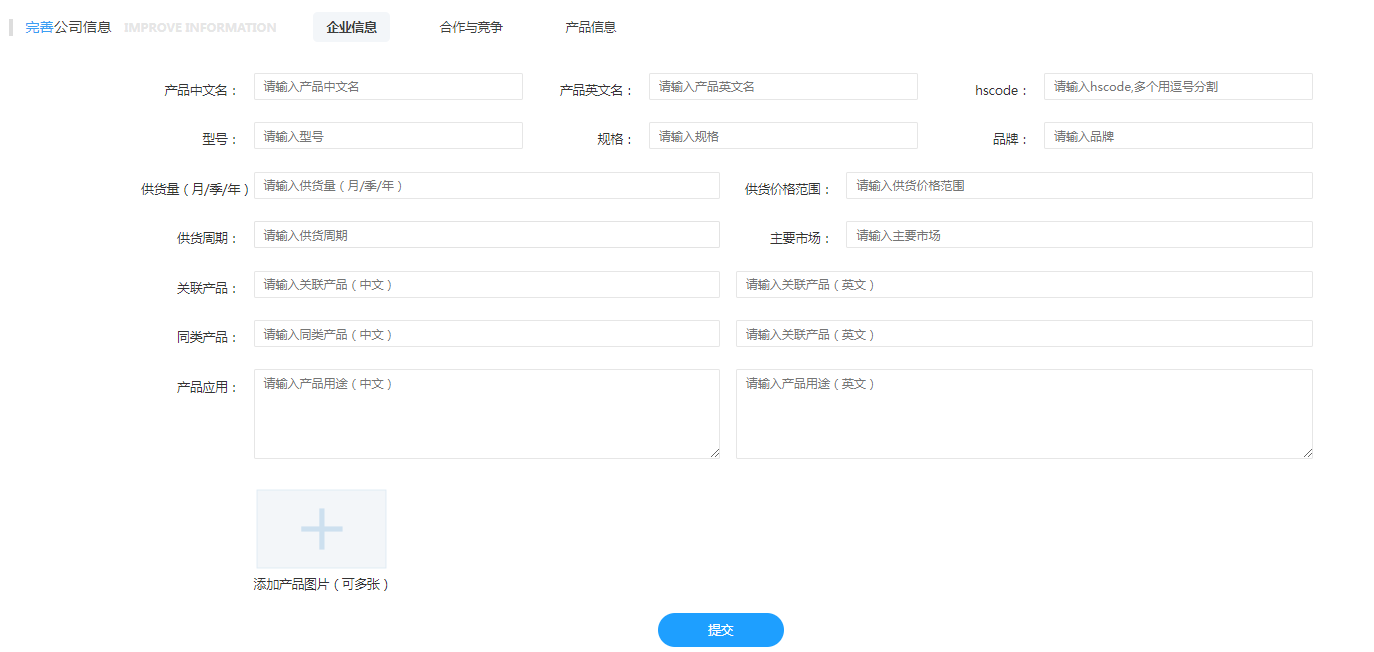Click into the 产品英文名 text box

[x=783, y=87]
